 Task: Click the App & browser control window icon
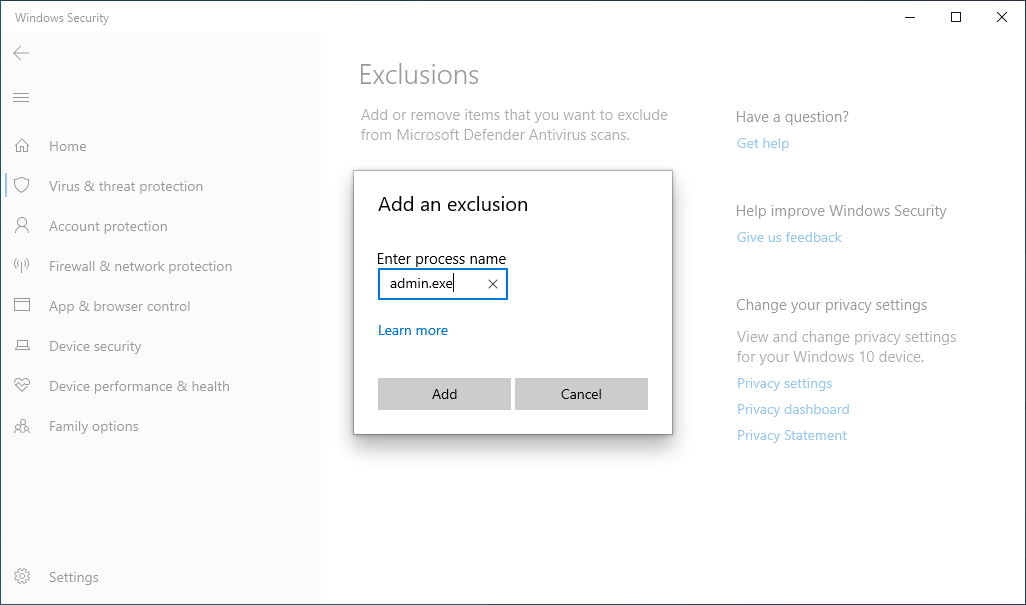point(22,305)
